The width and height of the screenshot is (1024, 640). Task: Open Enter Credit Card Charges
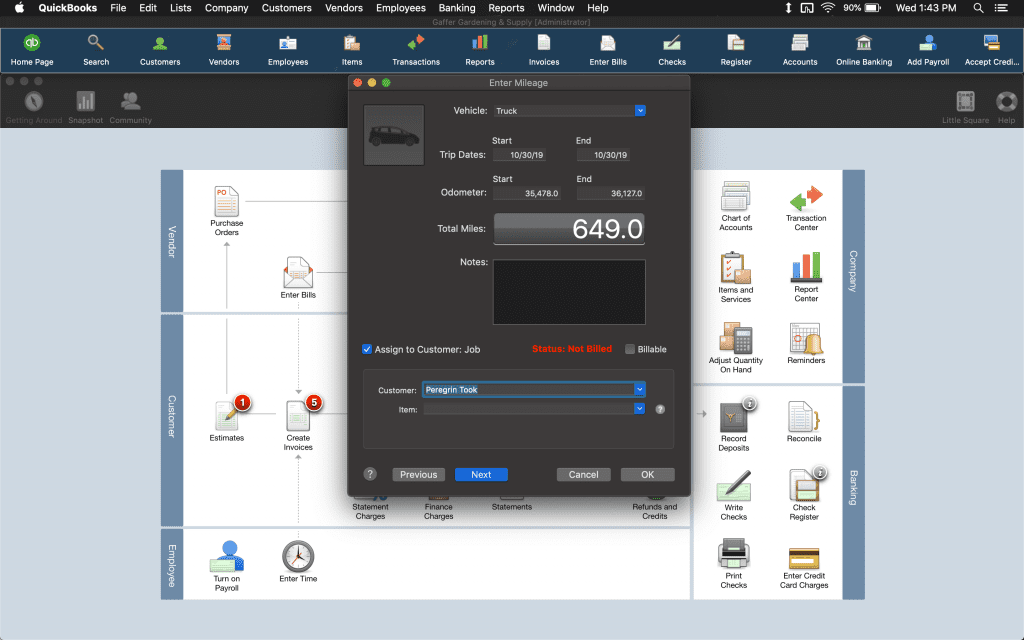point(804,568)
